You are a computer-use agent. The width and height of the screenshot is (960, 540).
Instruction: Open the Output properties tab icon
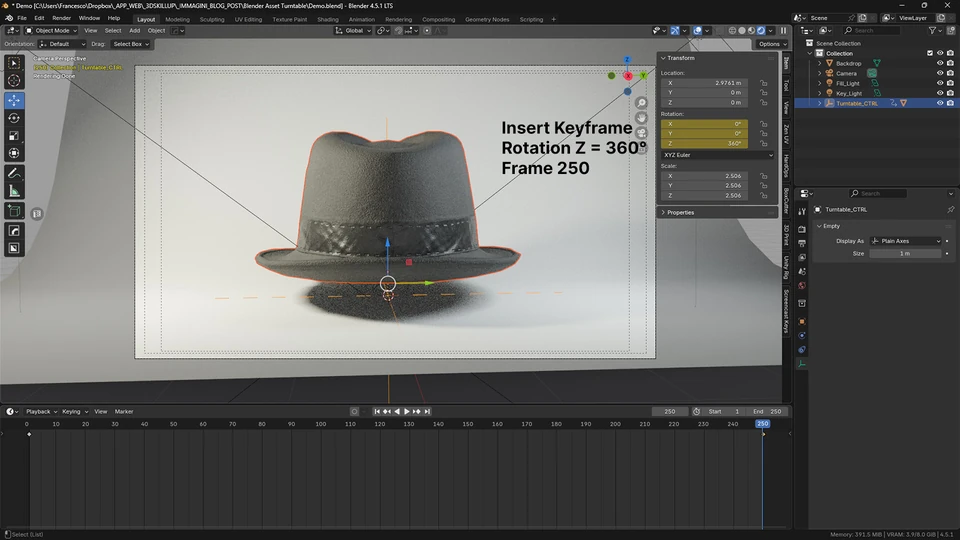coord(802,244)
